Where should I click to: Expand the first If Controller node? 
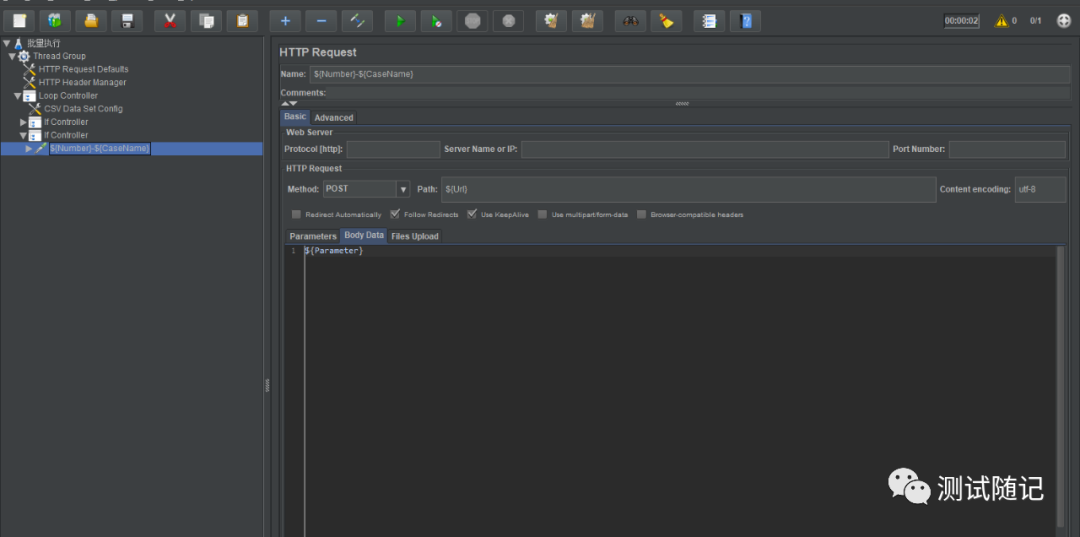point(23,122)
